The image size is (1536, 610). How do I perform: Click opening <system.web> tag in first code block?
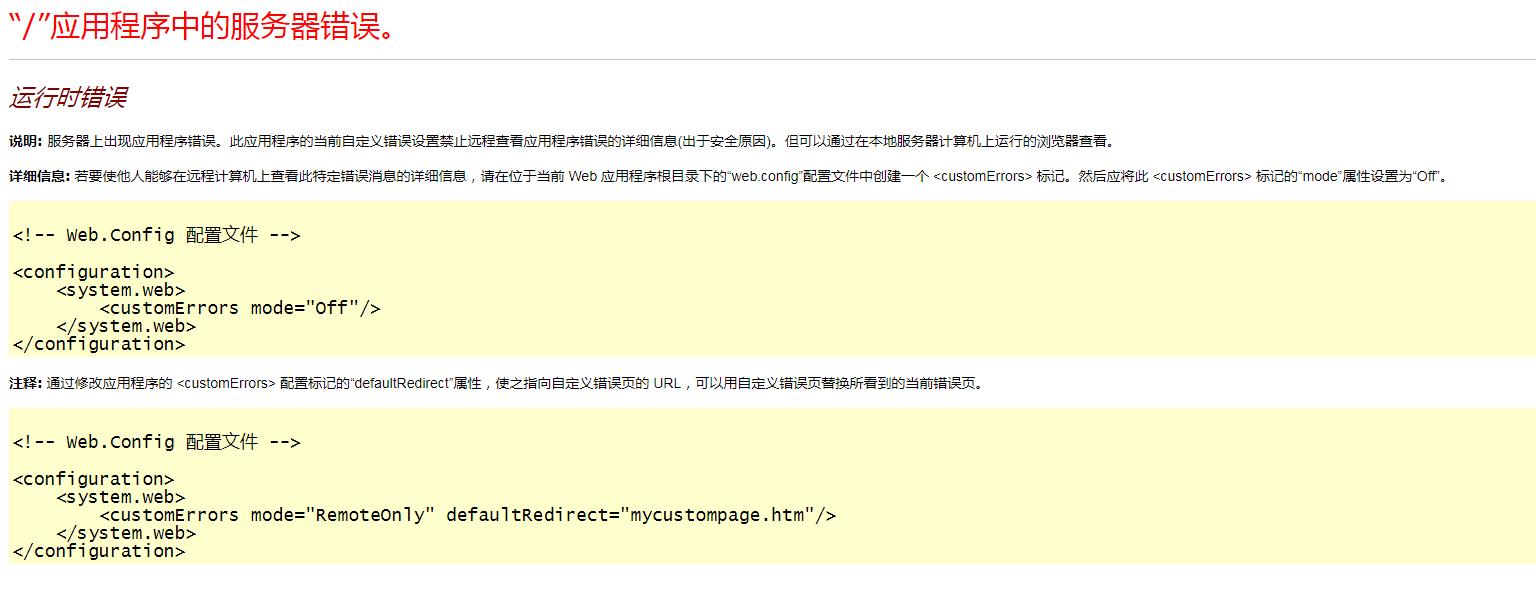coord(120,290)
